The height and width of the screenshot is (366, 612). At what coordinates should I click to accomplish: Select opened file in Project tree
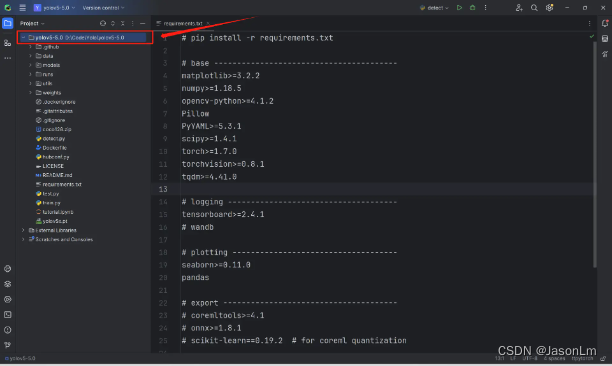click(x=103, y=23)
